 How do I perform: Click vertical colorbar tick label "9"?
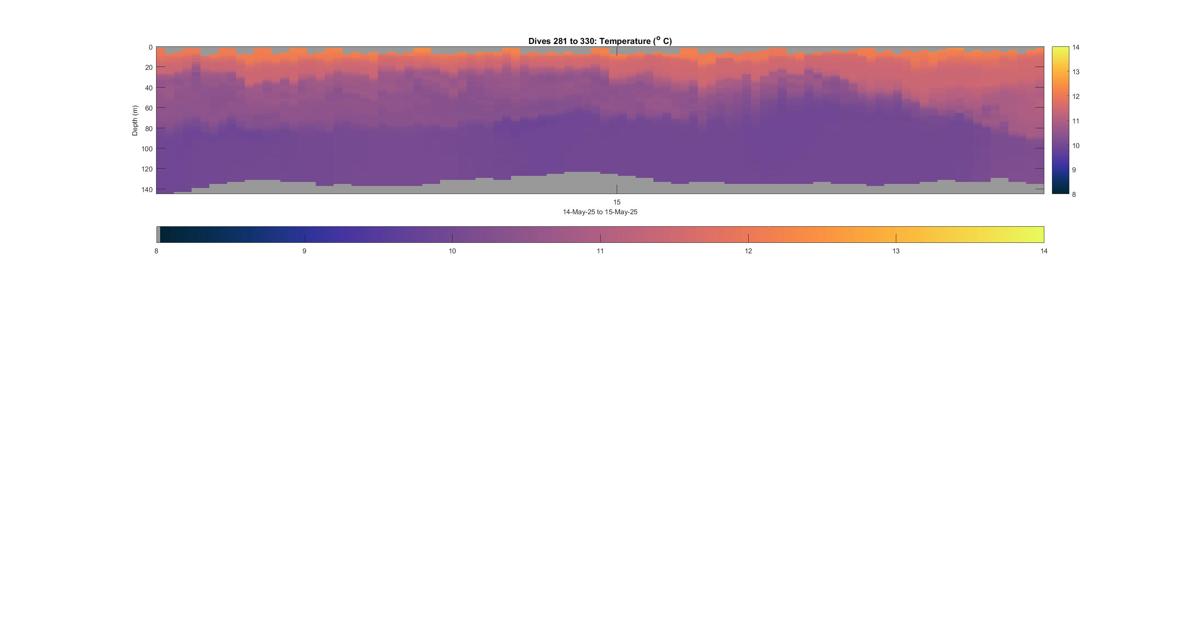click(1074, 170)
